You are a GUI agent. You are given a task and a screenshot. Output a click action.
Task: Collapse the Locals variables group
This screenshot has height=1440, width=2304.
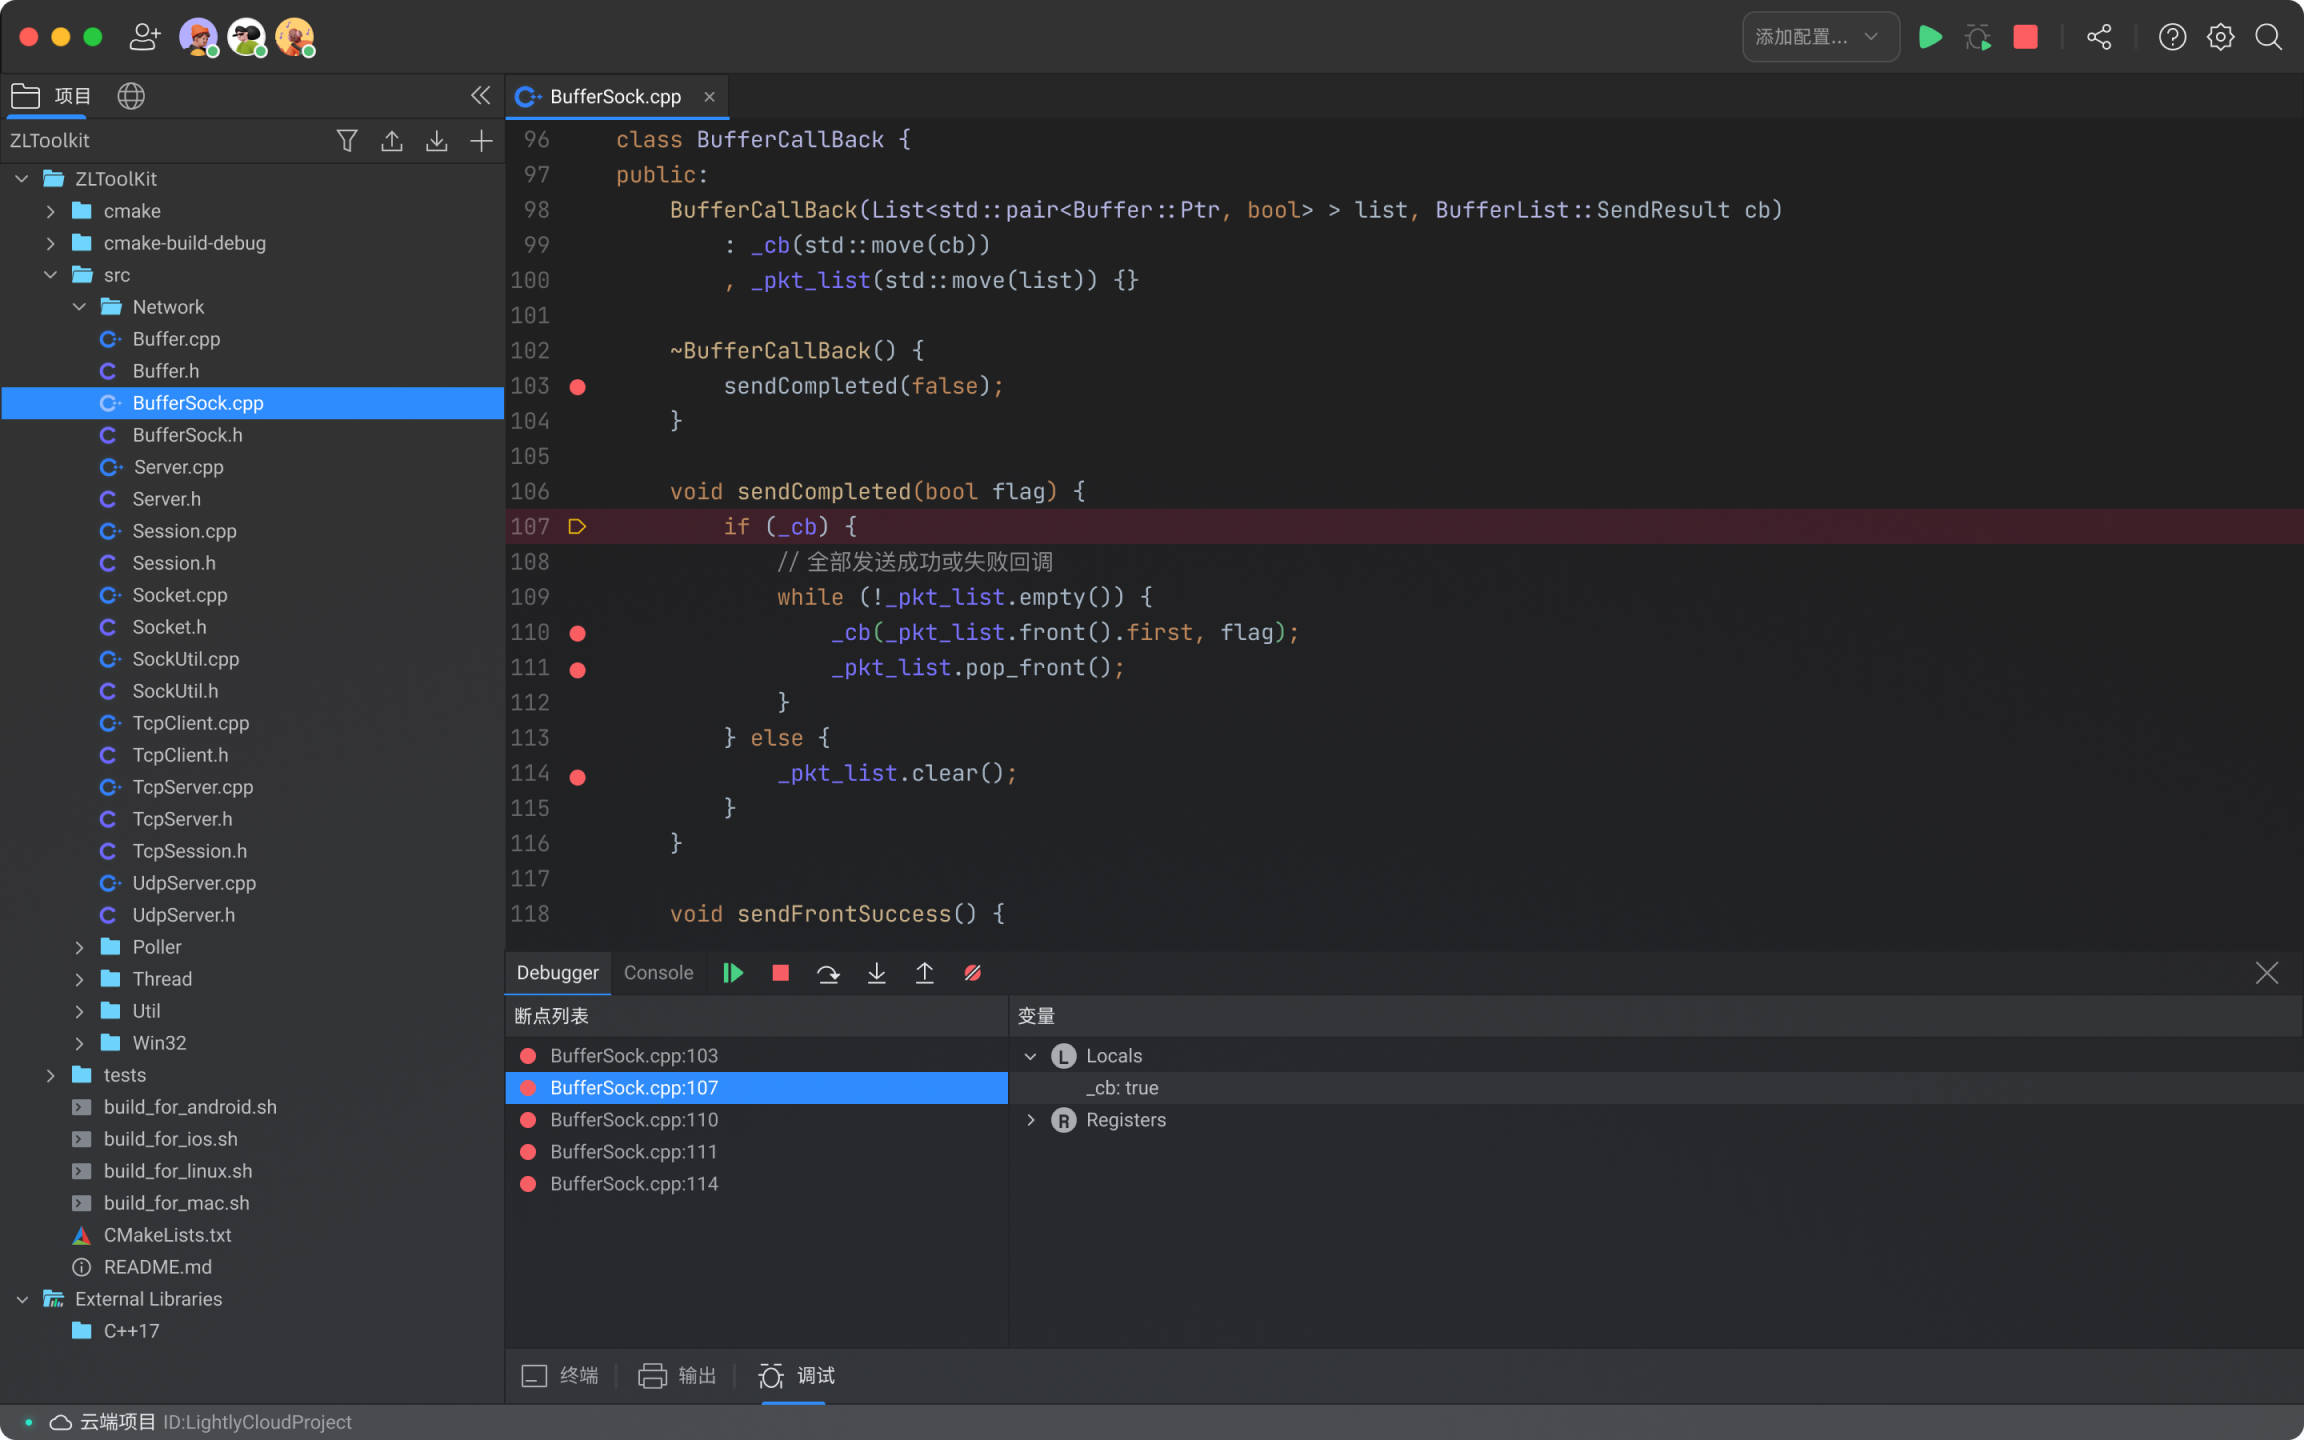coord(1030,1056)
